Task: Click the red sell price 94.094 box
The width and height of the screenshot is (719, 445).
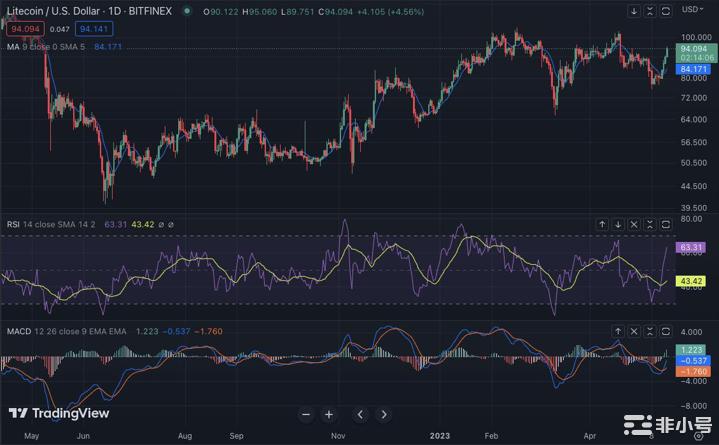Action: (23, 29)
